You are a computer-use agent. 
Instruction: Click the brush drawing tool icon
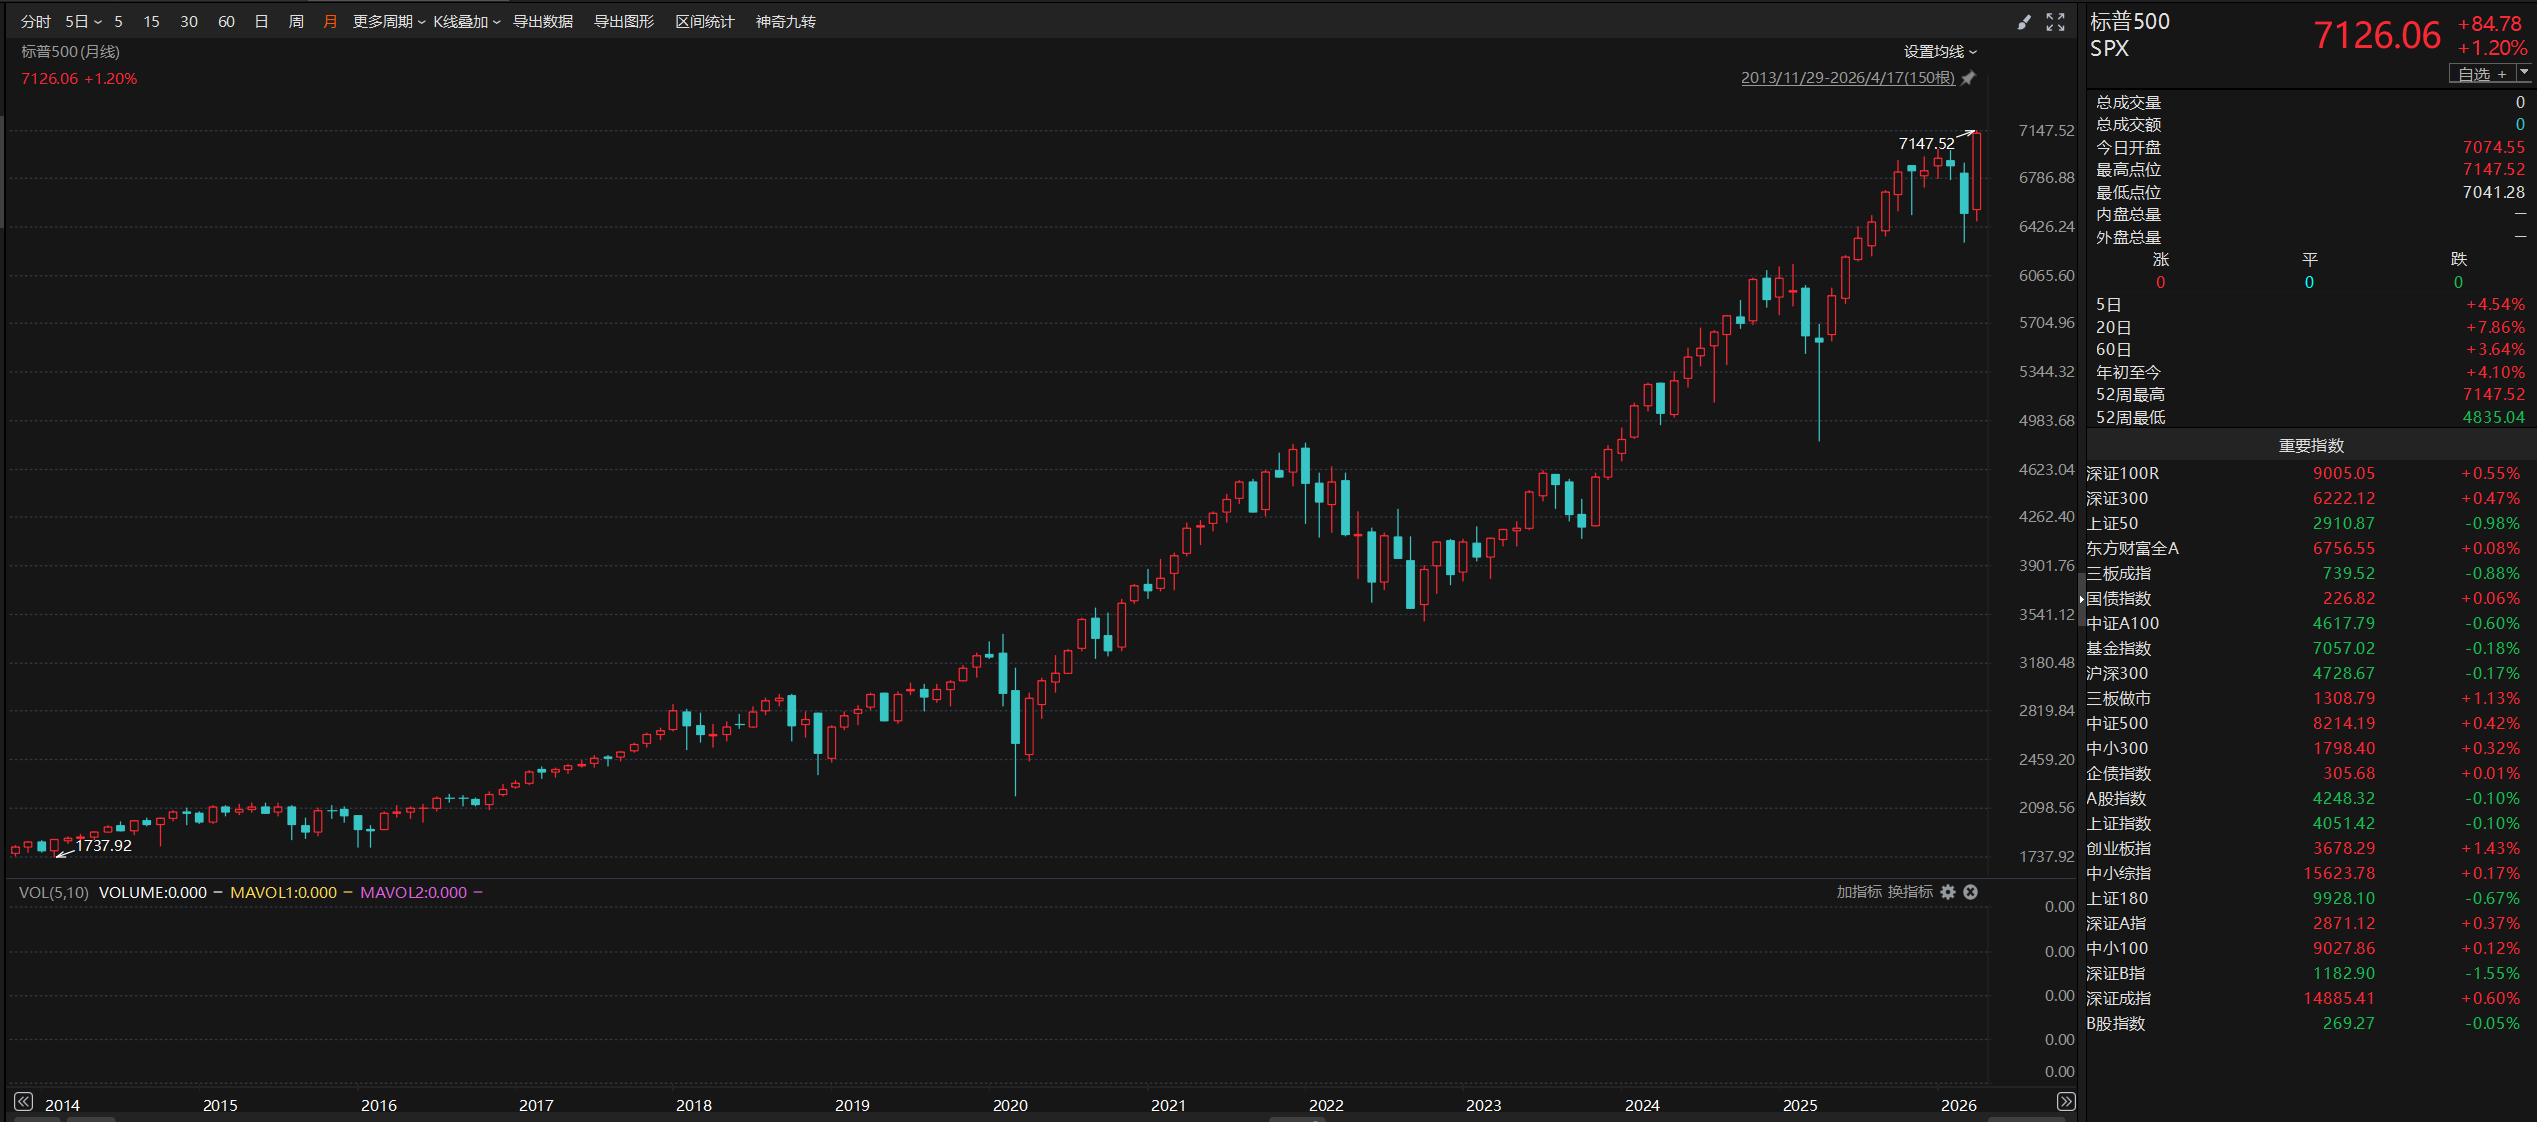[2024, 22]
